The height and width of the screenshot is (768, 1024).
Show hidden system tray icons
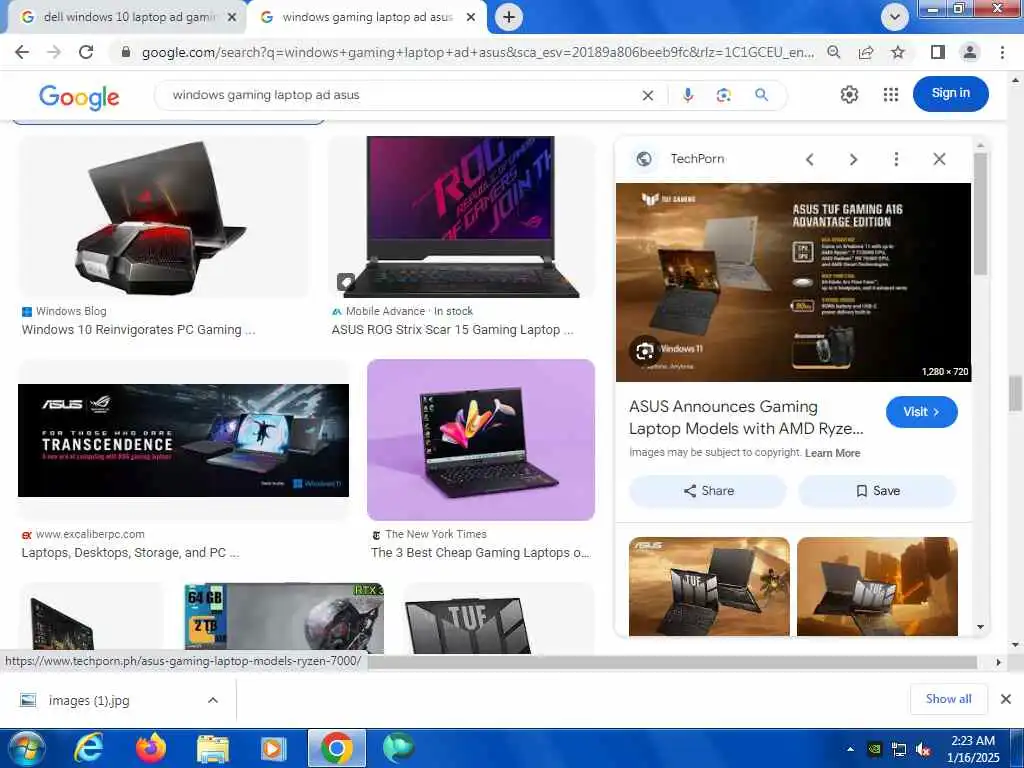(x=850, y=749)
